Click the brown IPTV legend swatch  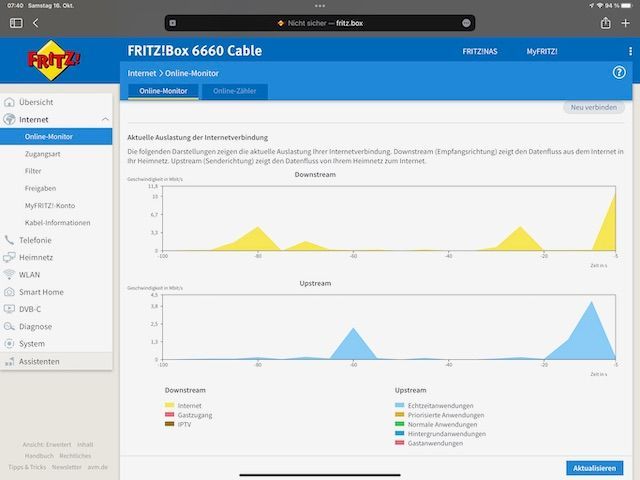point(169,424)
